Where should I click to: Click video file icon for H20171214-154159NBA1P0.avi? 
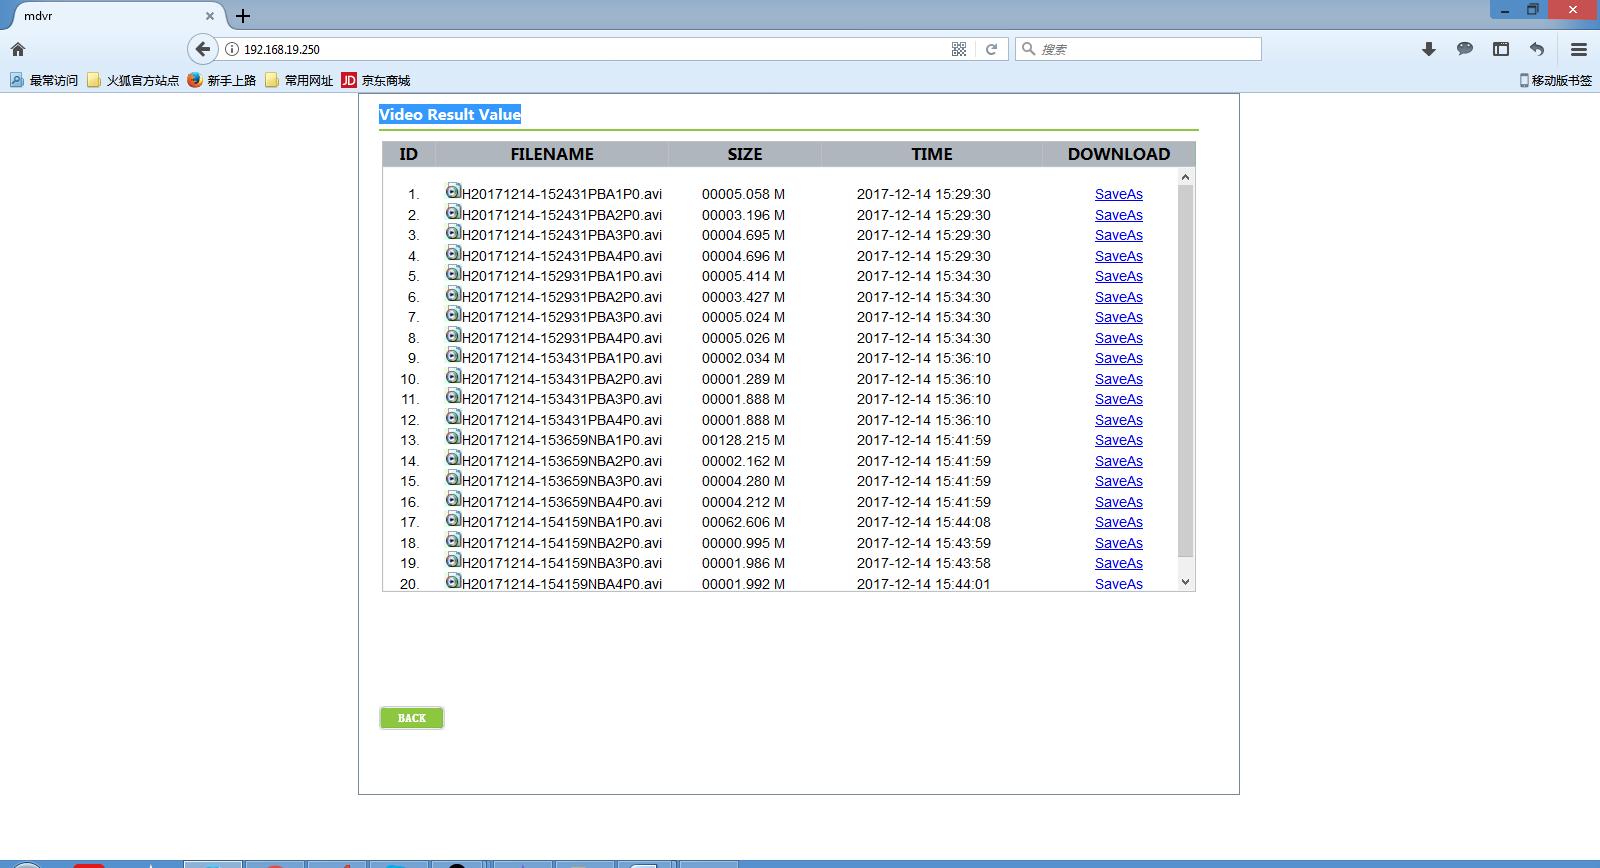pyautogui.click(x=453, y=519)
